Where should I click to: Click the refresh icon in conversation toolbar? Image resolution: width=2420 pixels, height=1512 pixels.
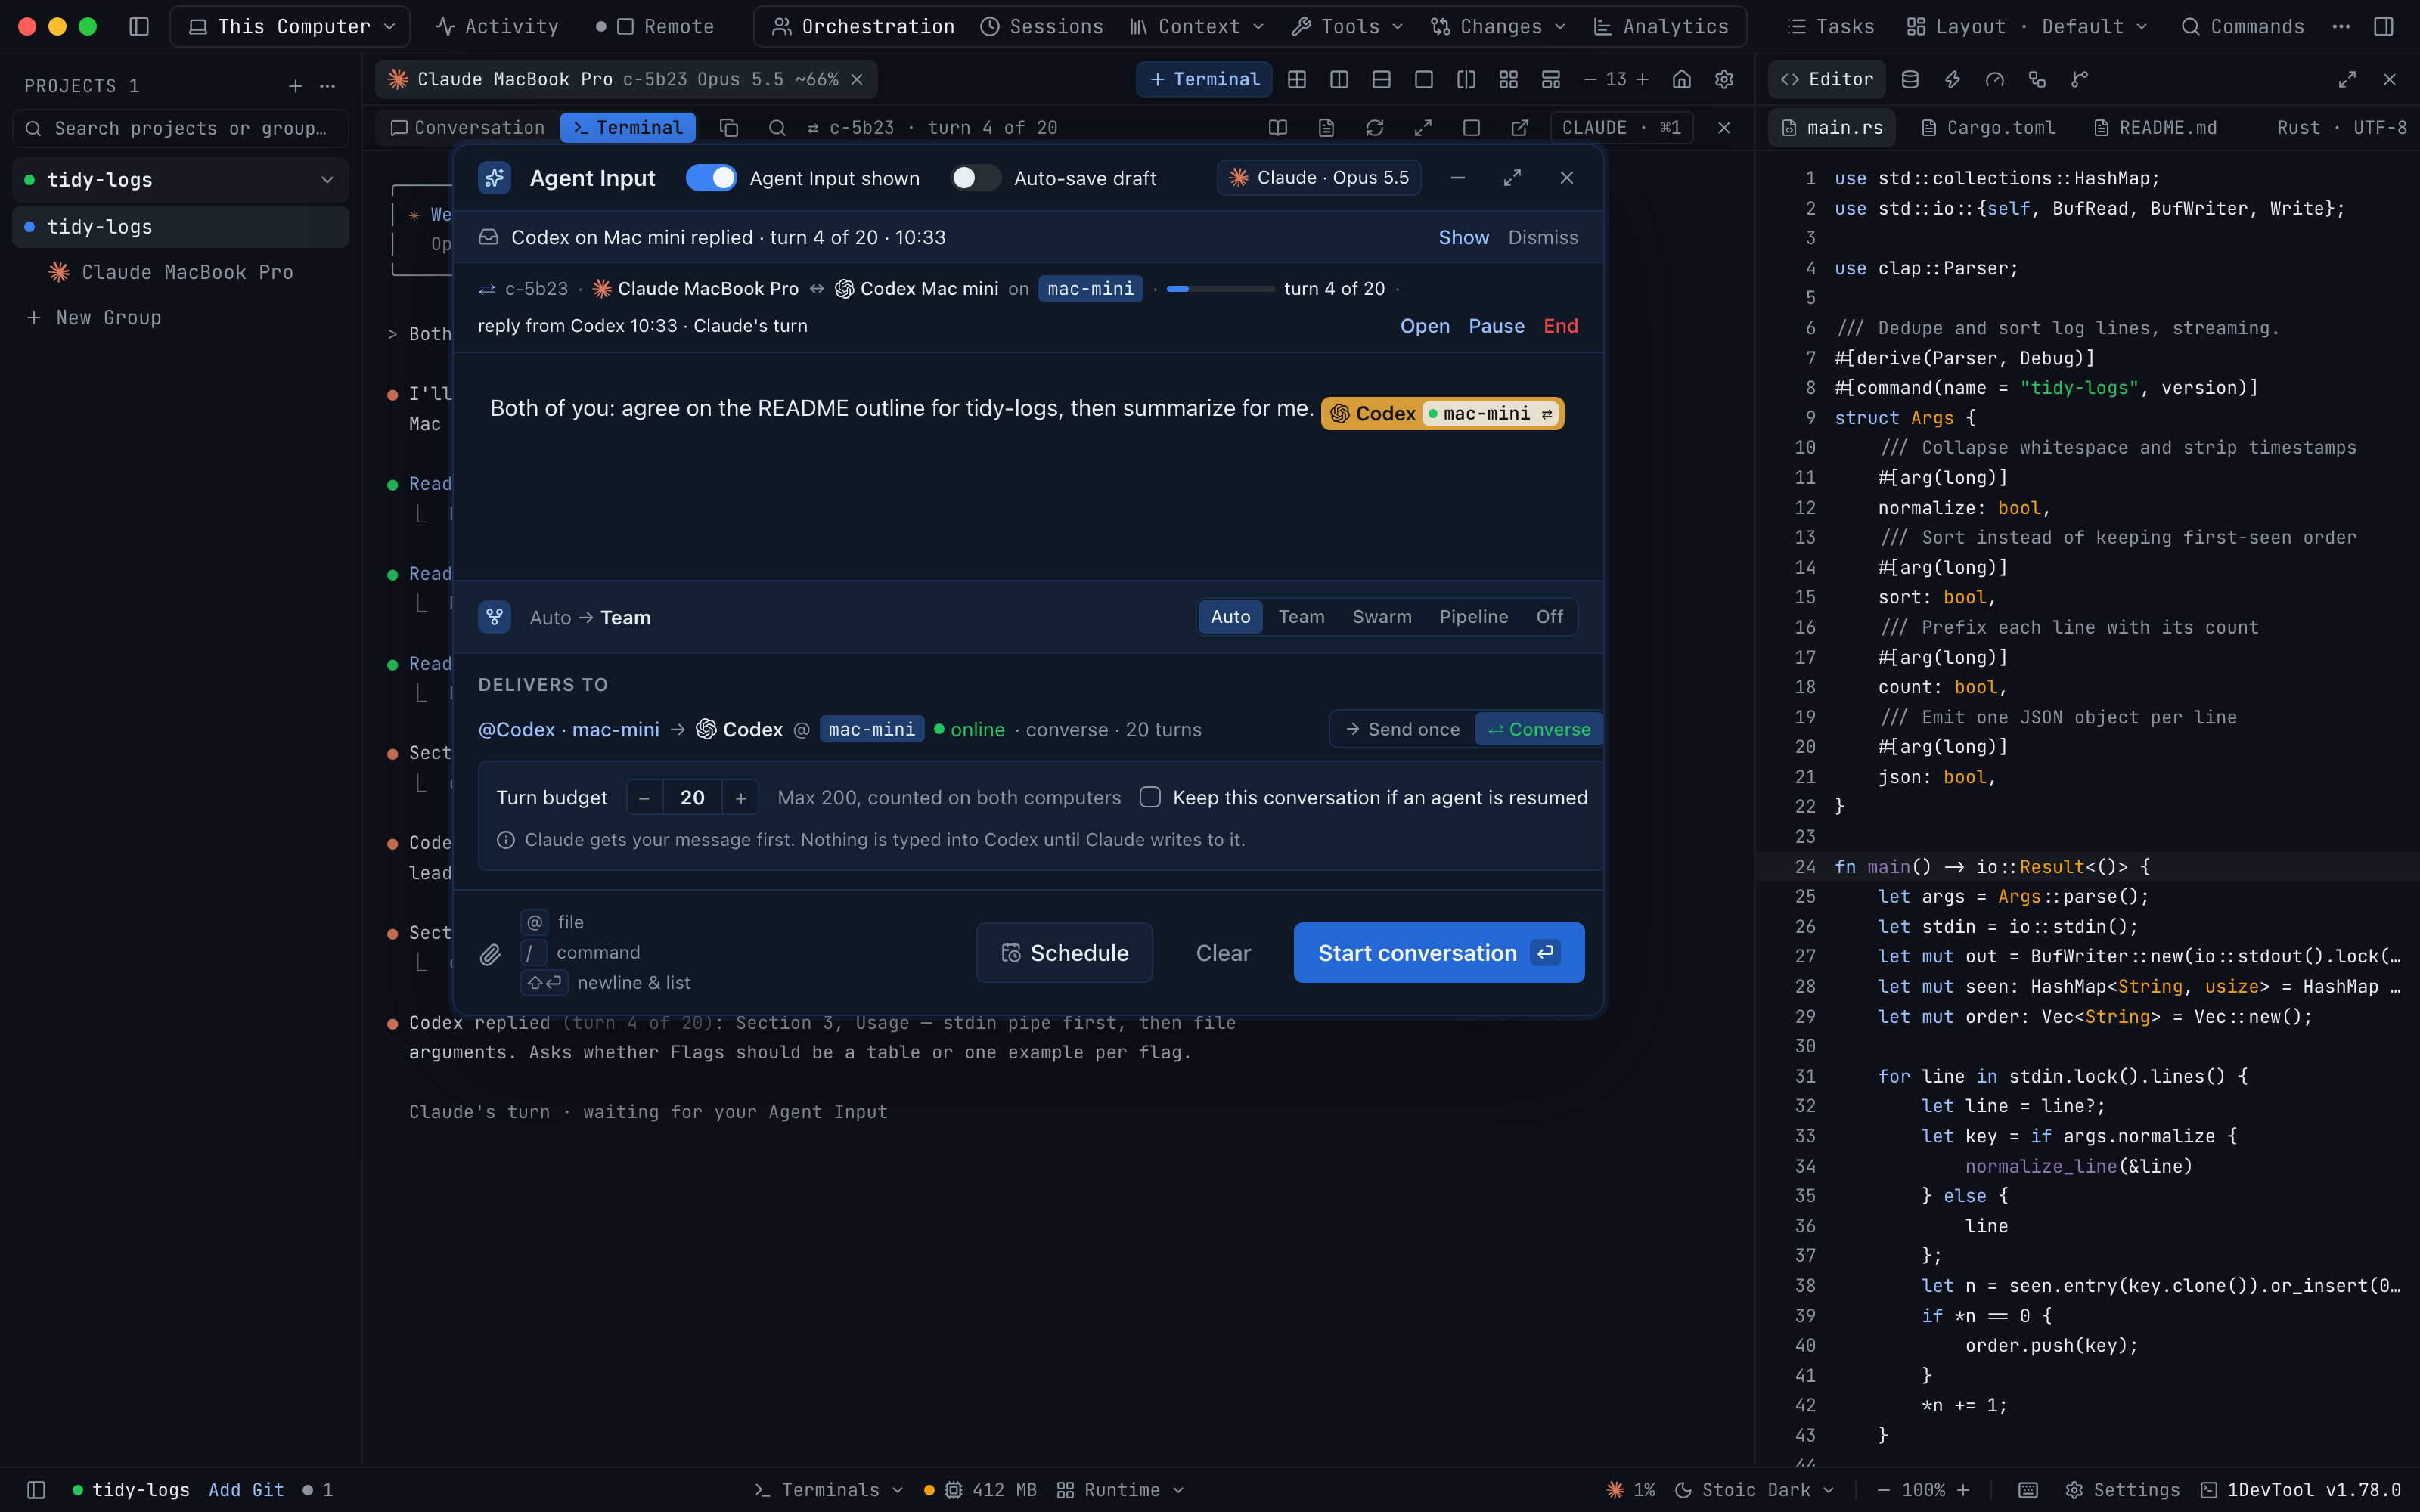(1375, 127)
